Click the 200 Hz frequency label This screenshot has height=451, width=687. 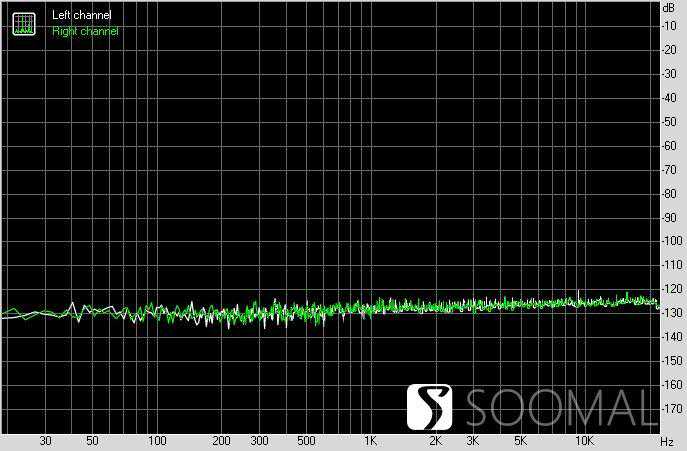pyautogui.click(x=221, y=441)
